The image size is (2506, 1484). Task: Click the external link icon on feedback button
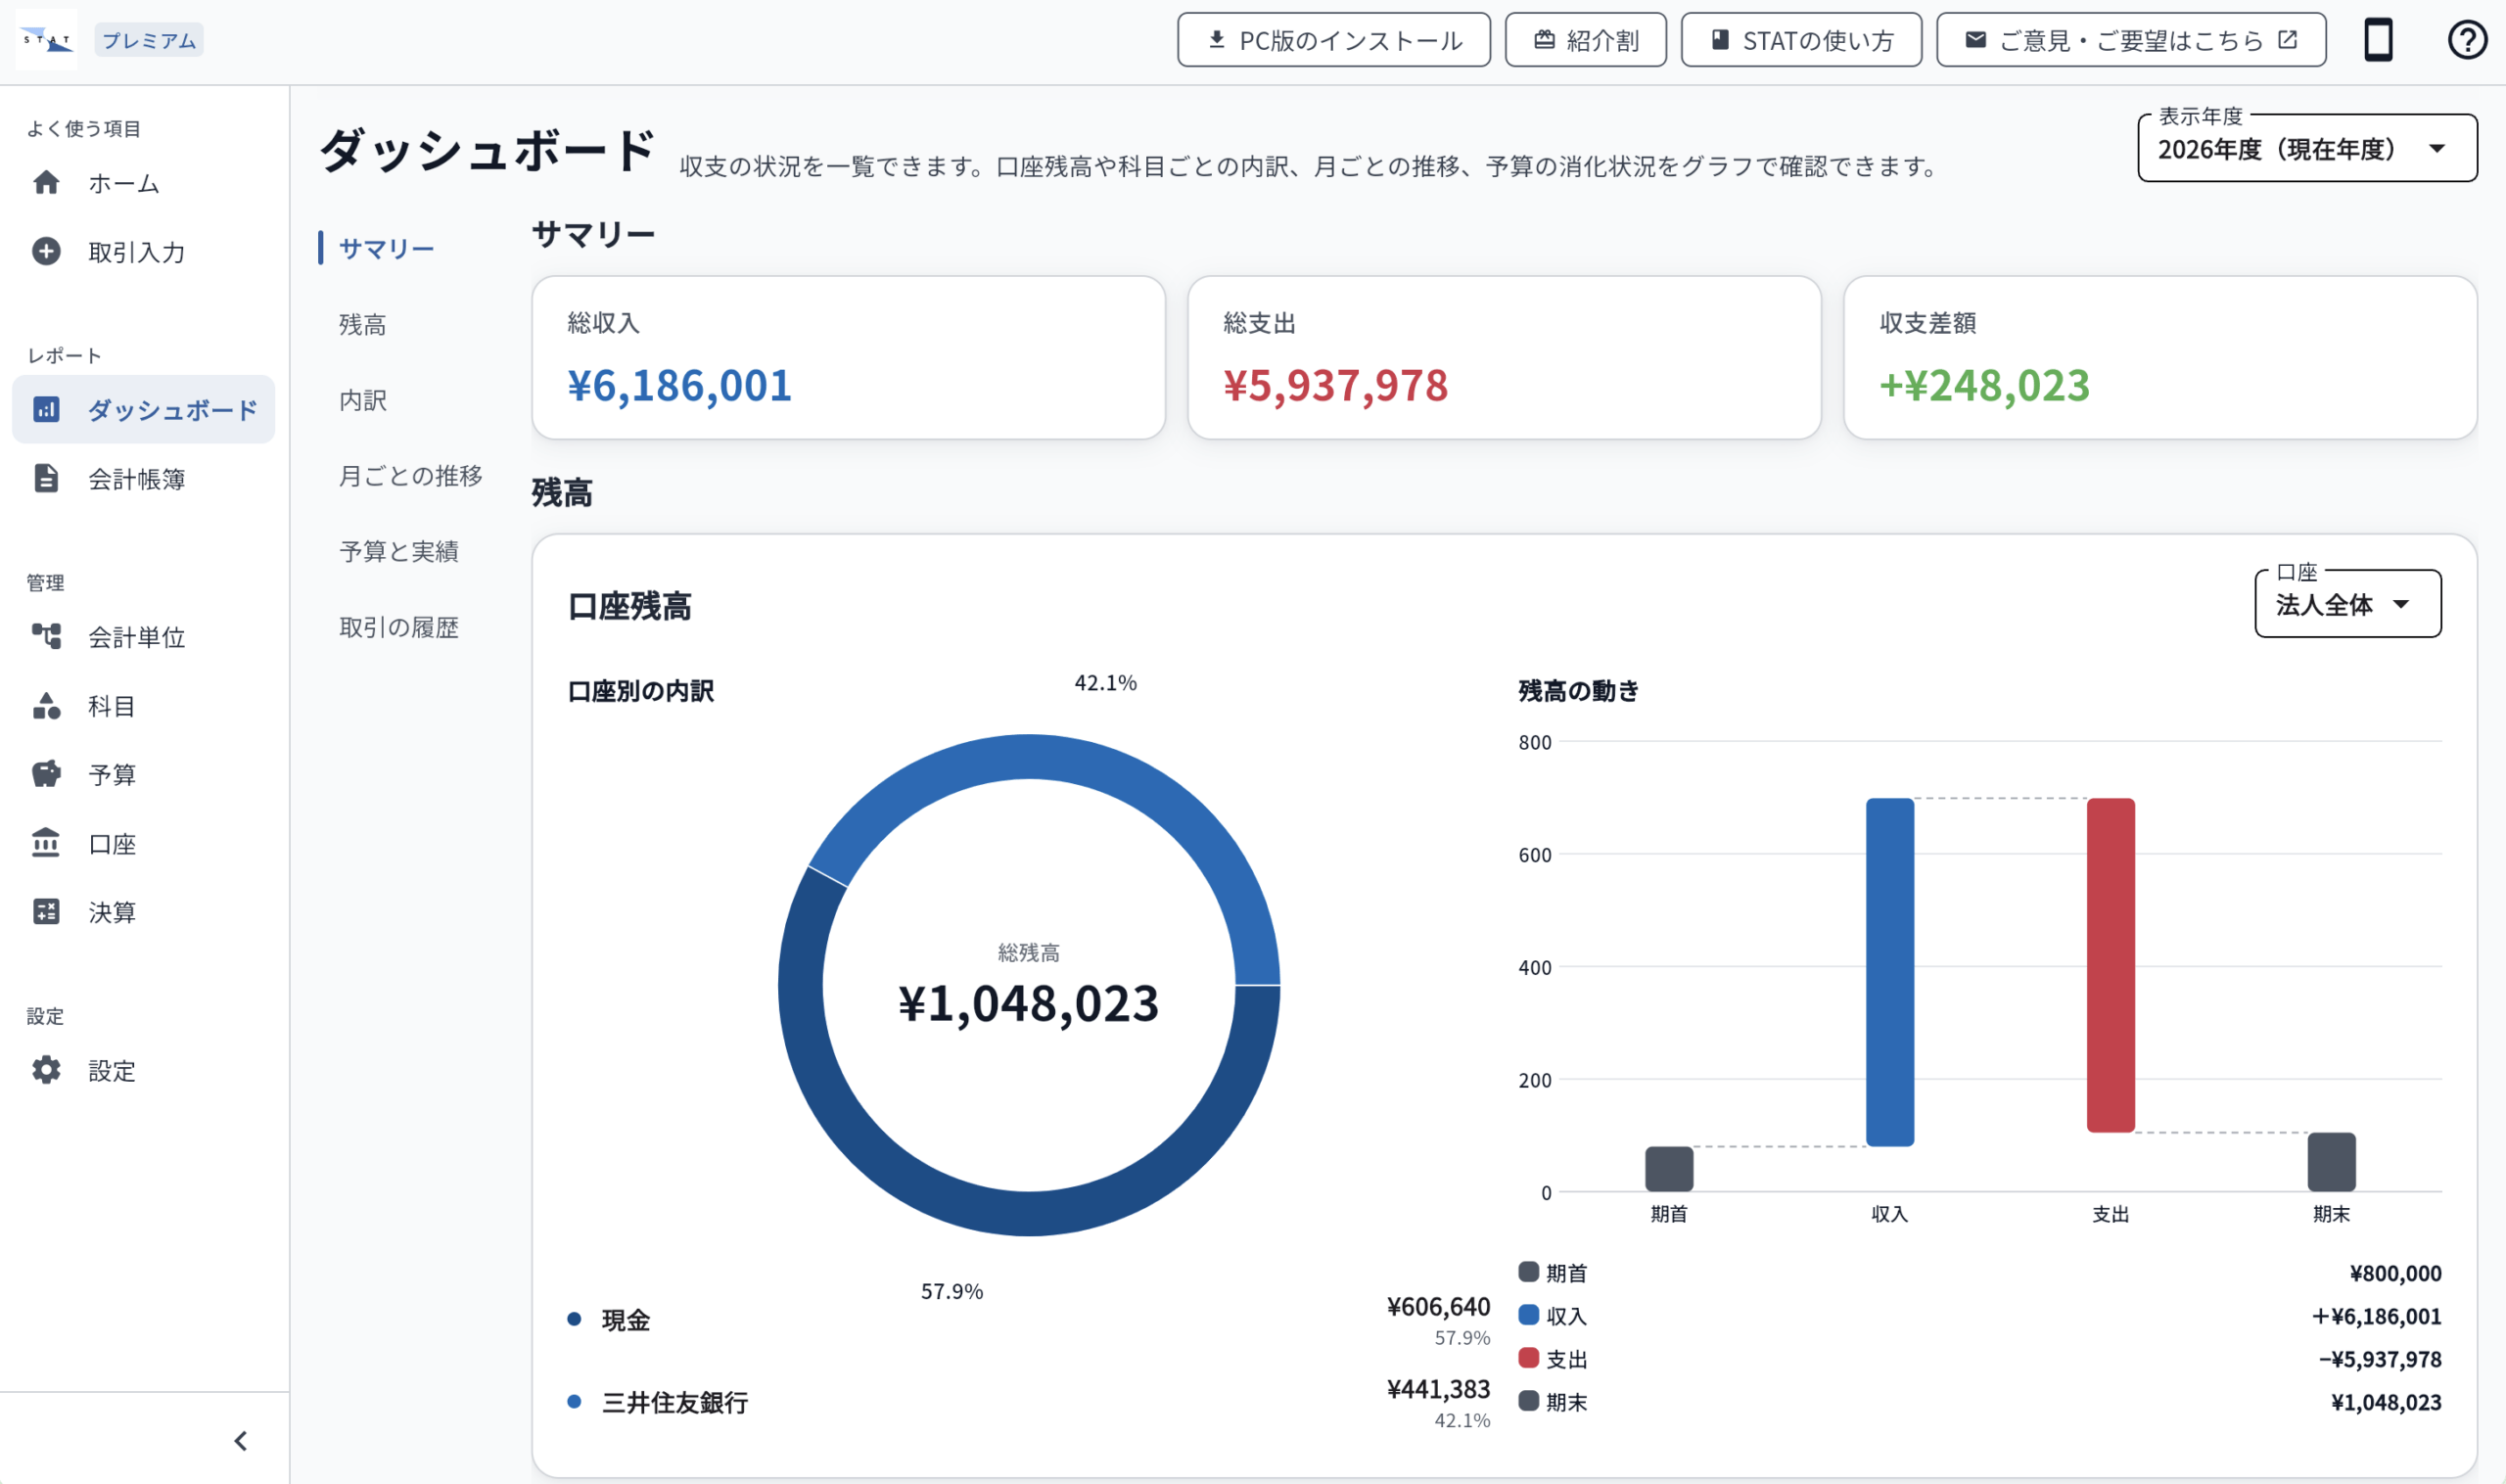tap(2287, 39)
